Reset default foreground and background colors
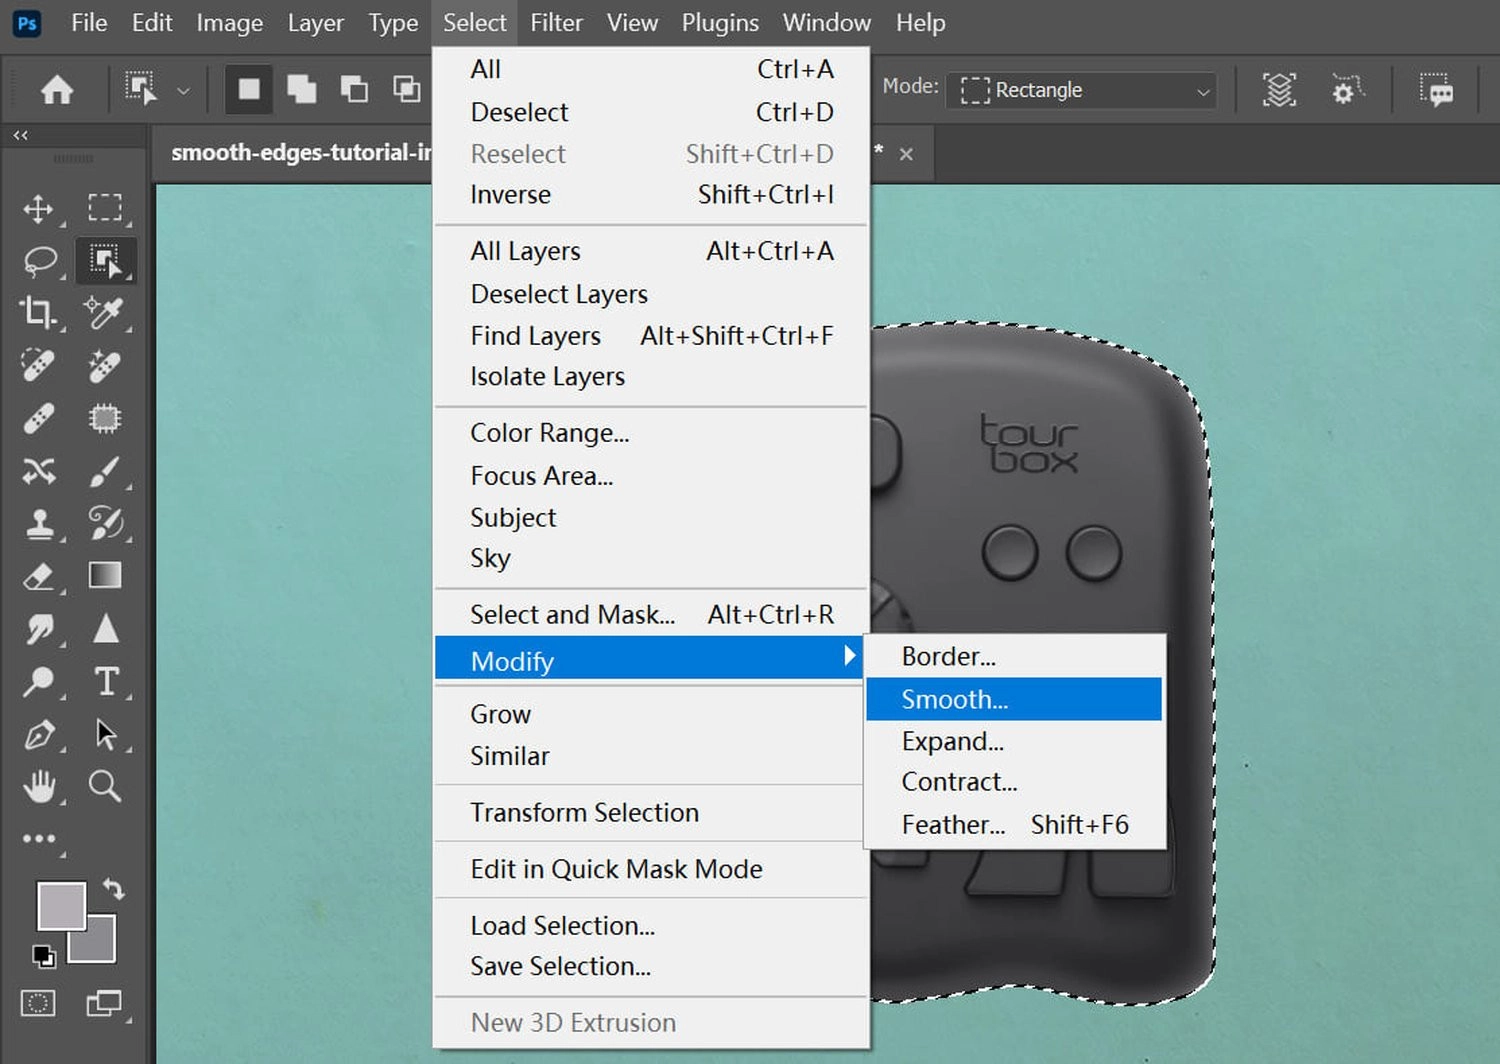The height and width of the screenshot is (1064, 1500). pyautogui.click(x=43, y=956)
